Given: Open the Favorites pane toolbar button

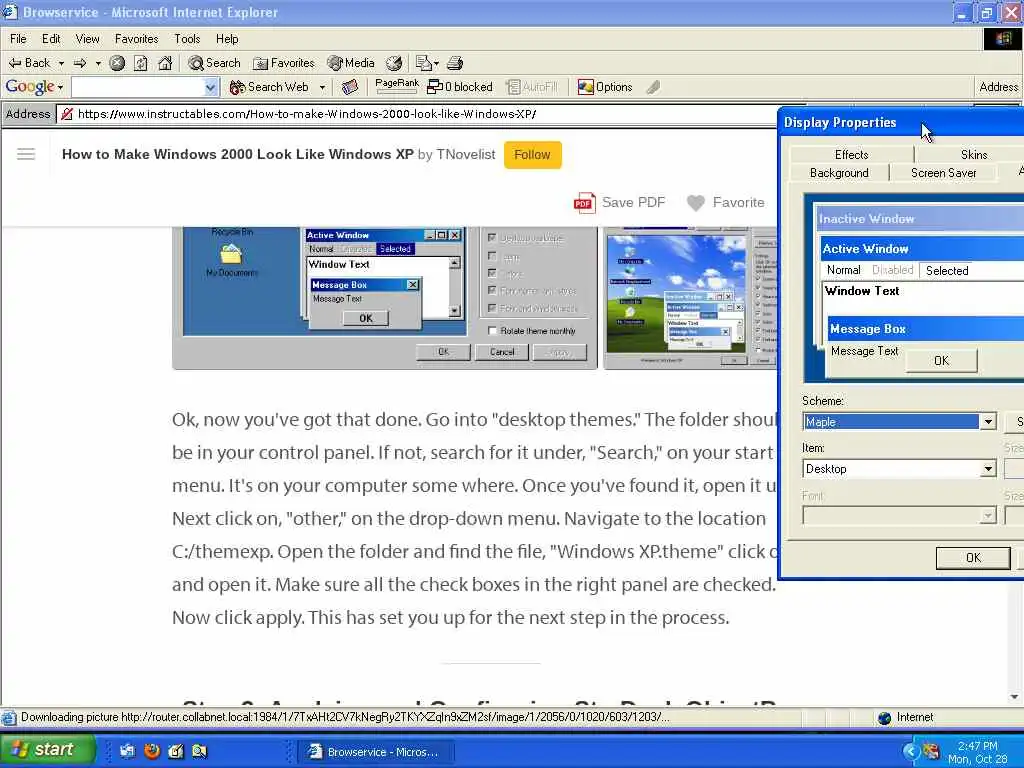Looking at the screenshot, I should click(284, 63).
